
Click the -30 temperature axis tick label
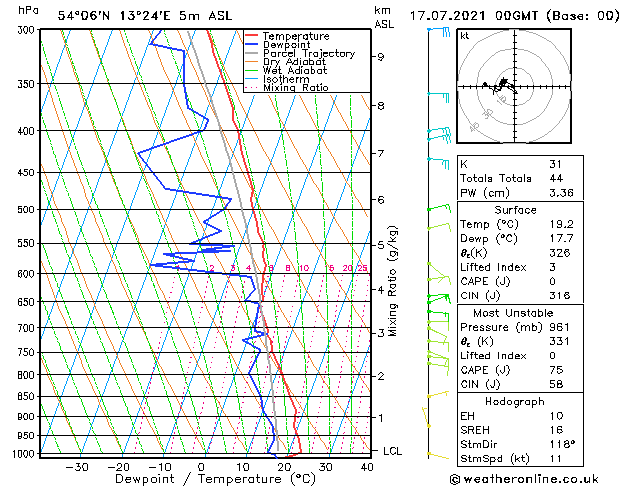click(x=77, y=468)
